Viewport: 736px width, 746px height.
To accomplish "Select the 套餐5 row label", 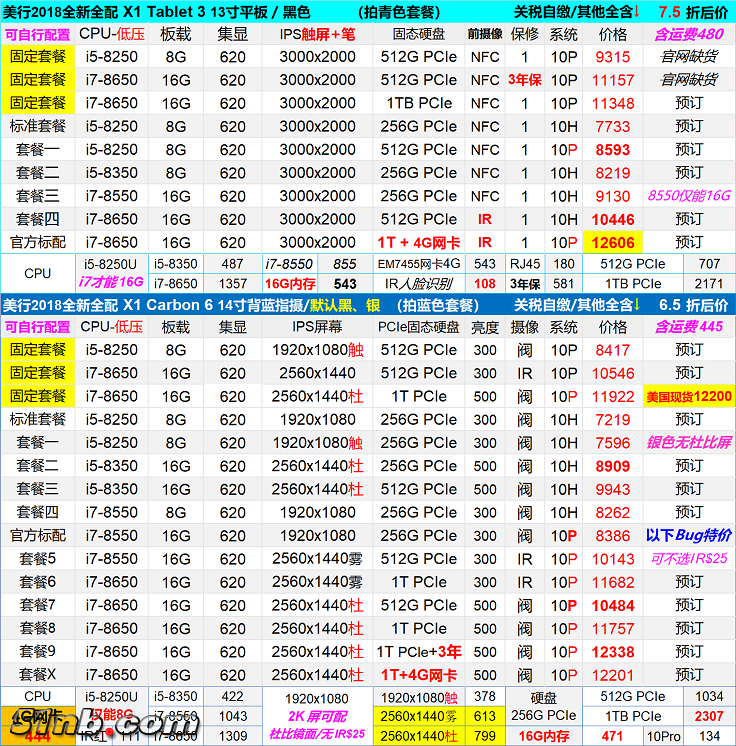I will pyautogui.click(x=37, y=559).
